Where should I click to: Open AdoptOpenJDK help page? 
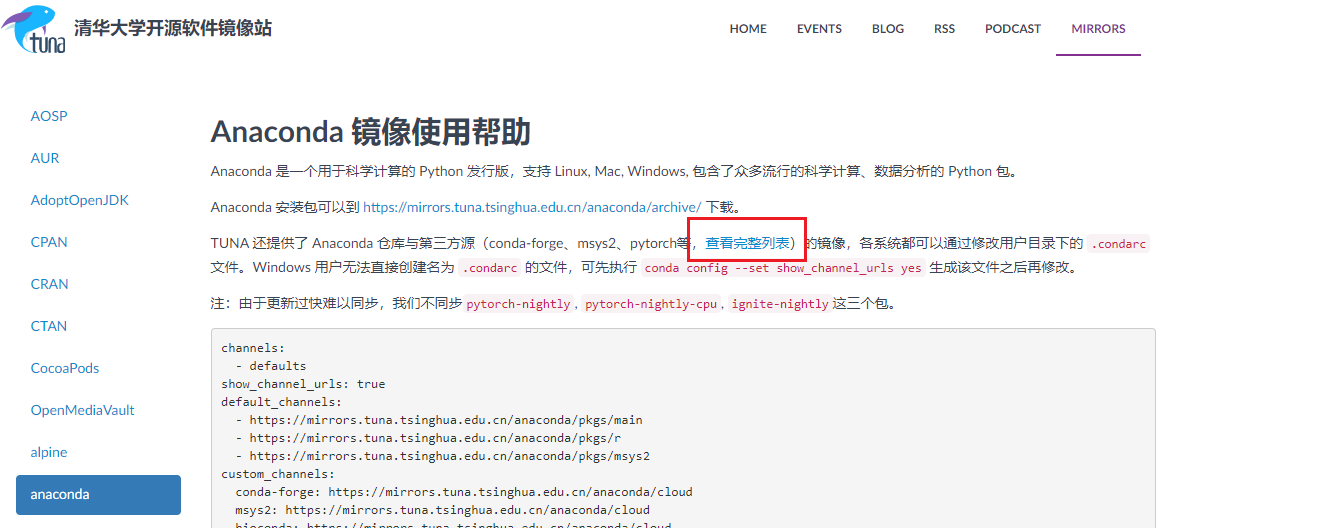tap(80, 200)
